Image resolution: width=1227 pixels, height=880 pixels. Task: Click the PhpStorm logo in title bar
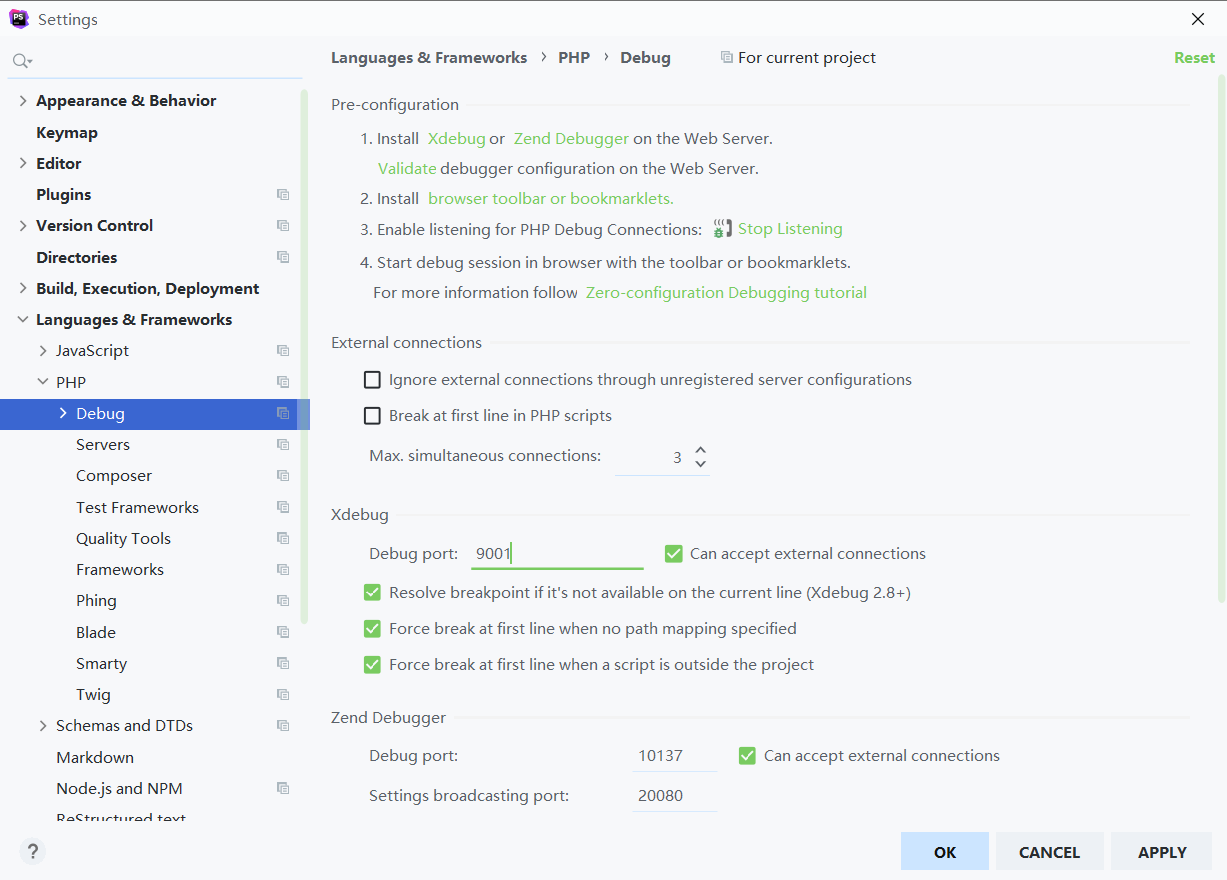[19, 19]
